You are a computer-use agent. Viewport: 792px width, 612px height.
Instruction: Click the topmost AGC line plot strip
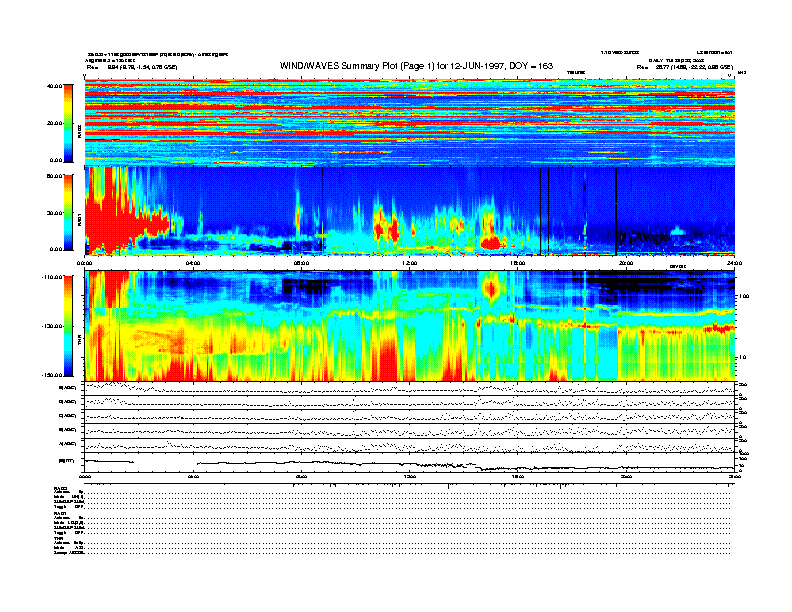click(410, 388)
